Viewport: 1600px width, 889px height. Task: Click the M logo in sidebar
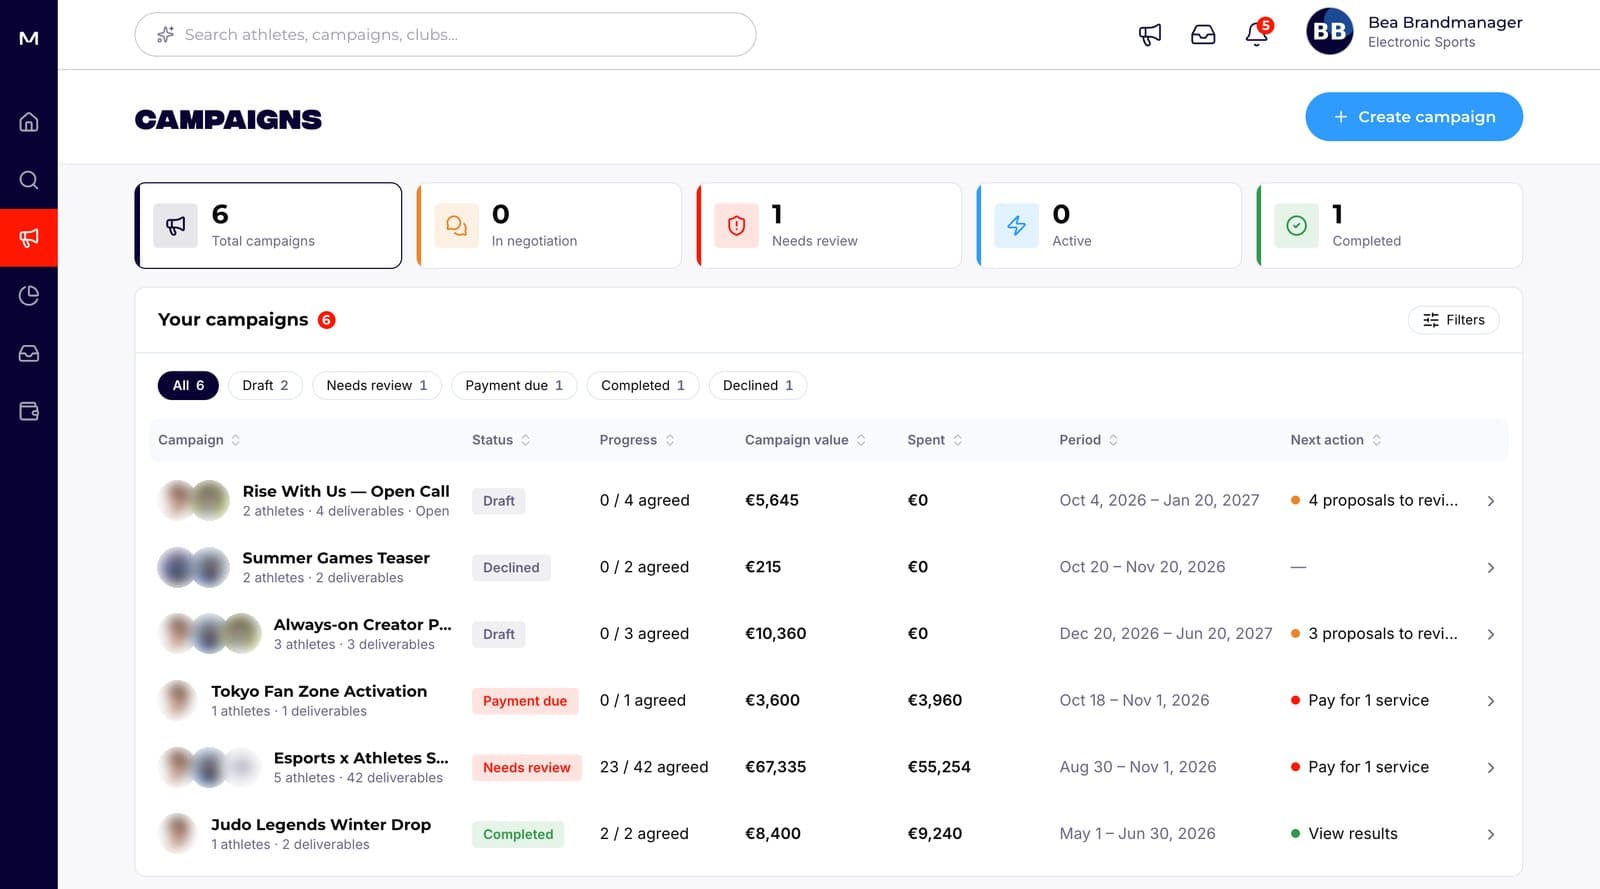click(x=29, y=38)
